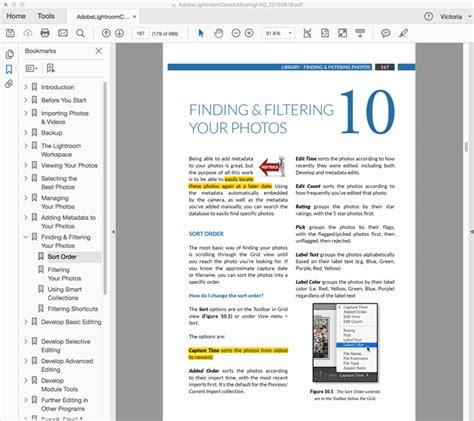The width and height of the screenshot is (474, 421).
Task: Click the document vertical scrollbar thumb
Action: coord(466,147)
